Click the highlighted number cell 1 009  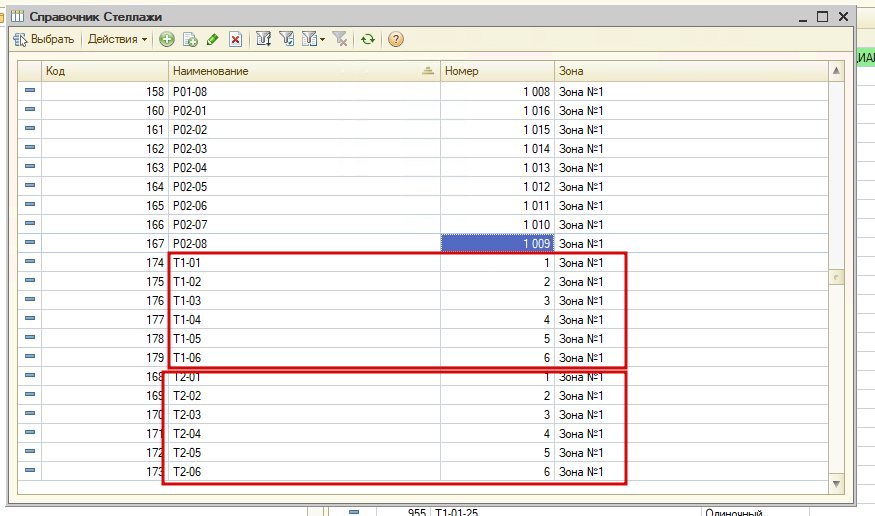pos(497,243)
